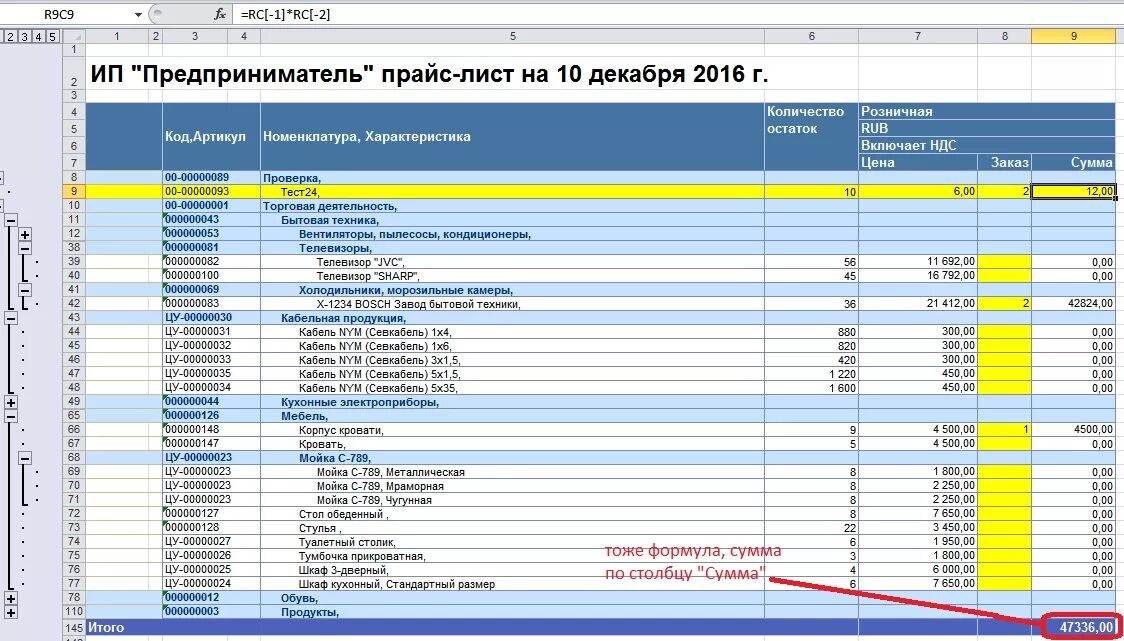1124x641 pixels.
Task: Click the Заказ column header cell
Action: [1004, 163]
